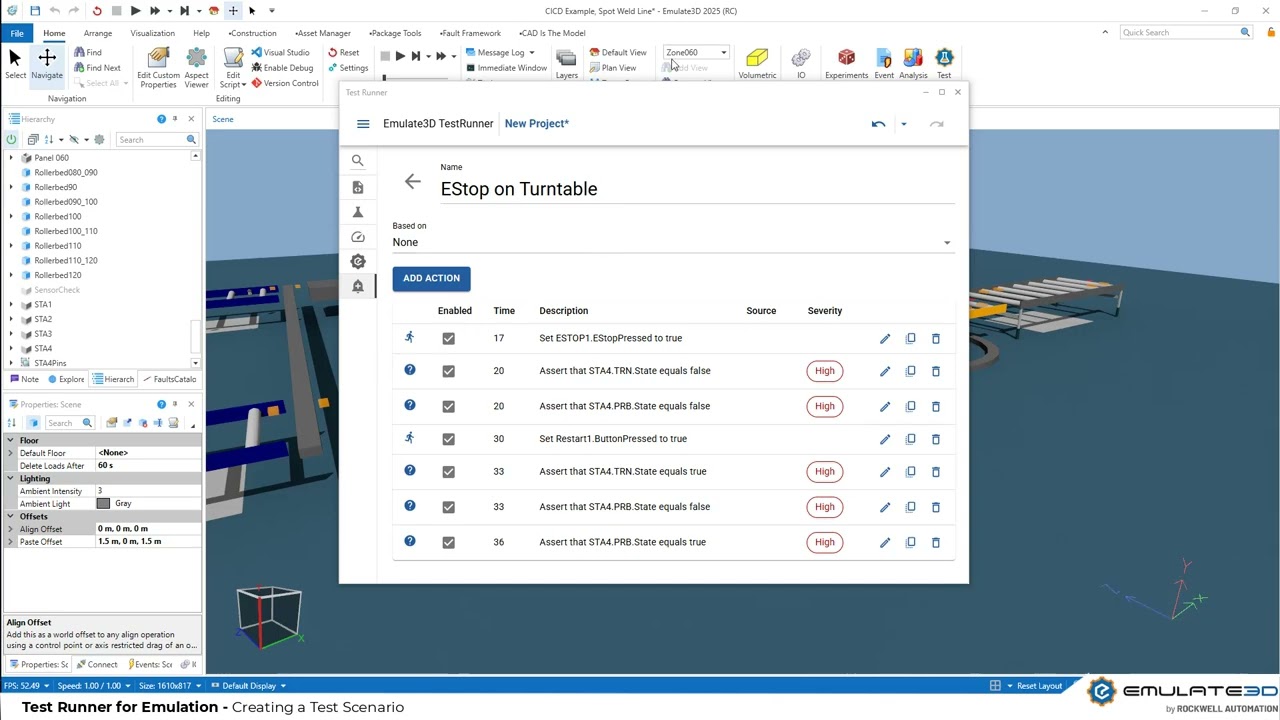Uncheck Enabled for time 20 PRB.State assertion
Image resolution: width=1280 pixels, height=720 pixels.
(x=448, y=407)
